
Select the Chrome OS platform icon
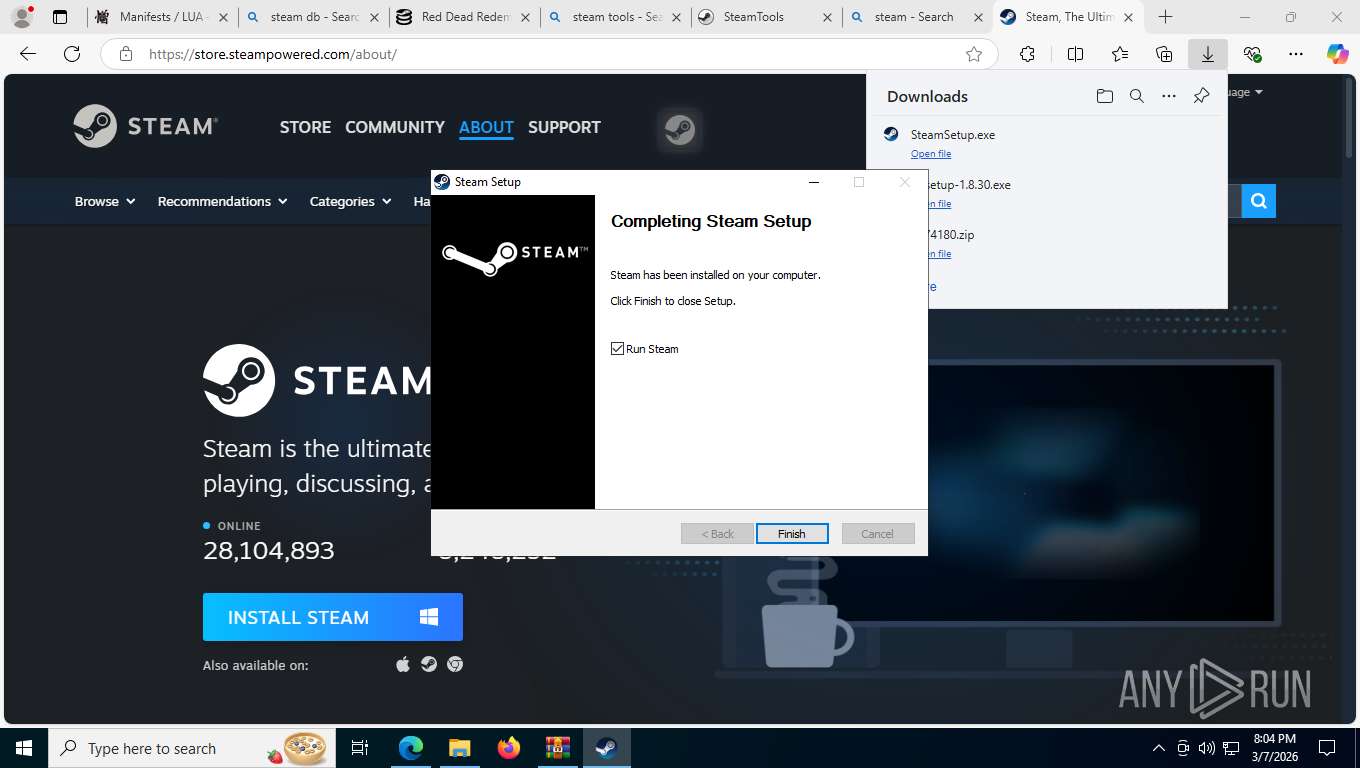pyautogui.click(x=455, y=664)
